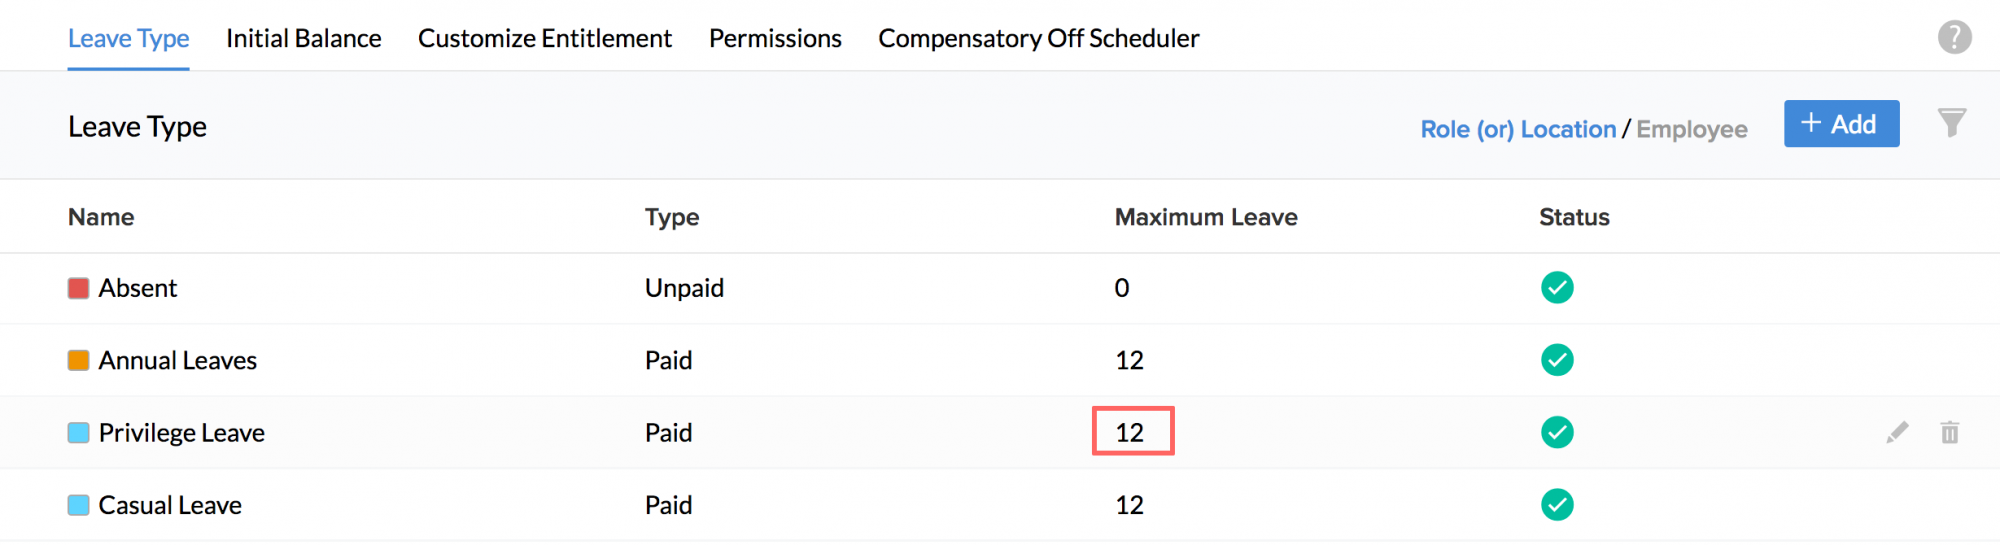Click Casual Leave status check icon
The image size is (2000, 545).
click(x=1557, y=505)
